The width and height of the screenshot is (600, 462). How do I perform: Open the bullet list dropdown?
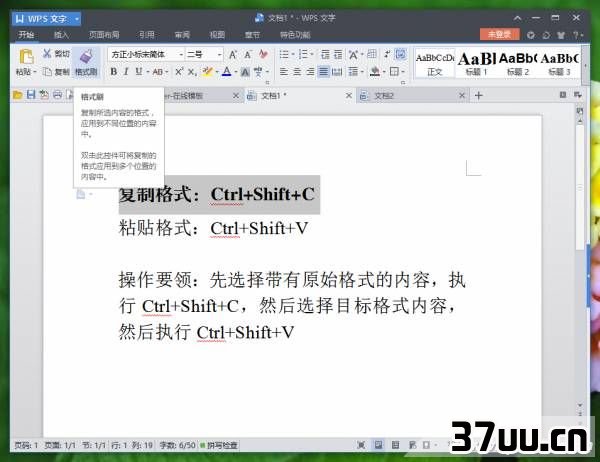[293, 54]
